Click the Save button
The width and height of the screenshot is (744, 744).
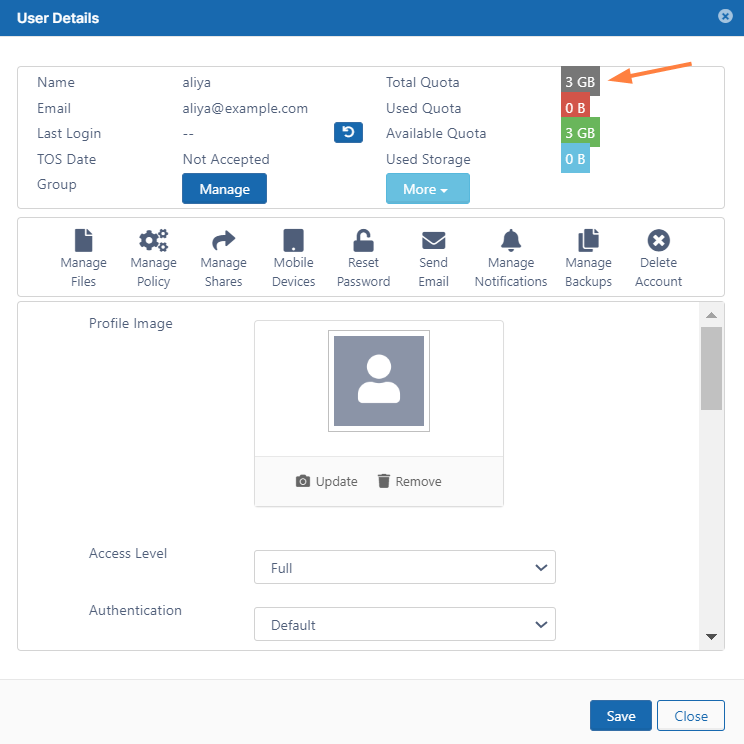point(620,716)
